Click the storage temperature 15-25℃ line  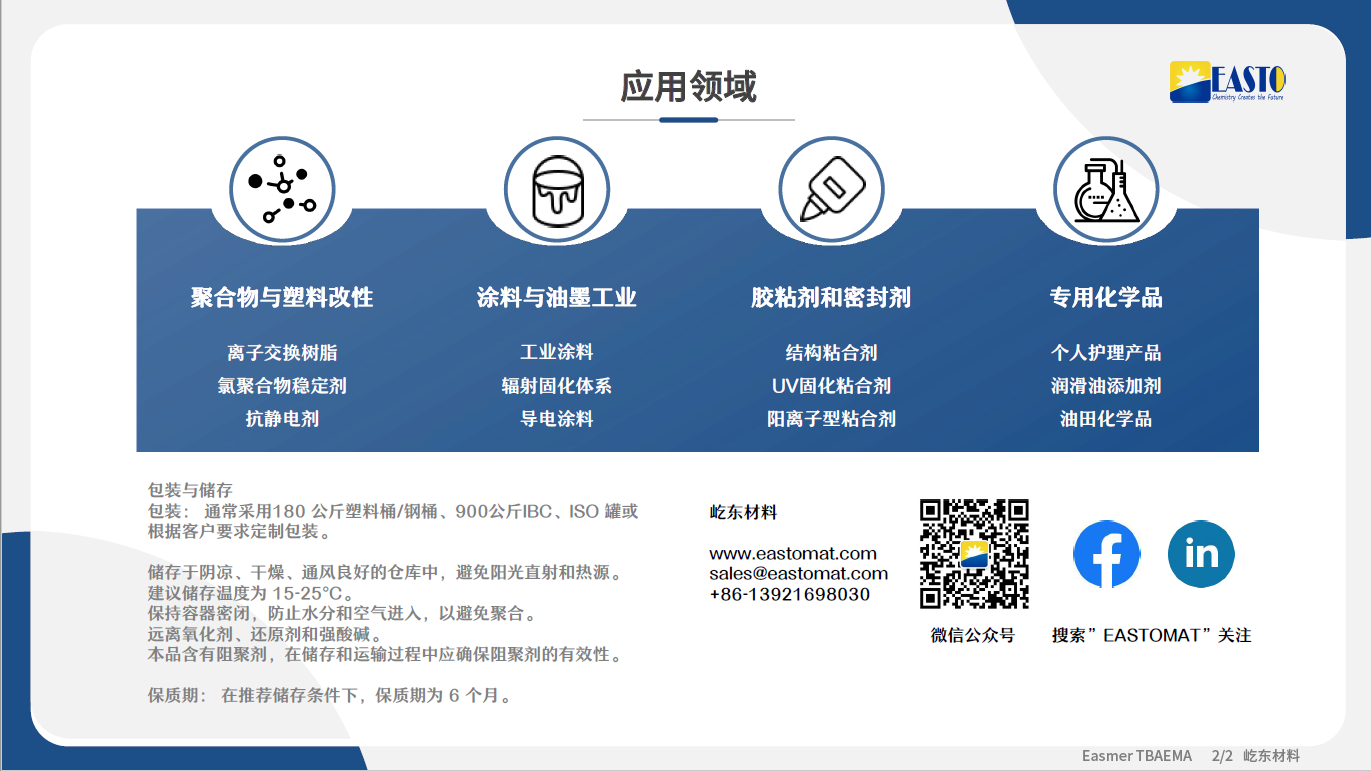click(251, 593)
